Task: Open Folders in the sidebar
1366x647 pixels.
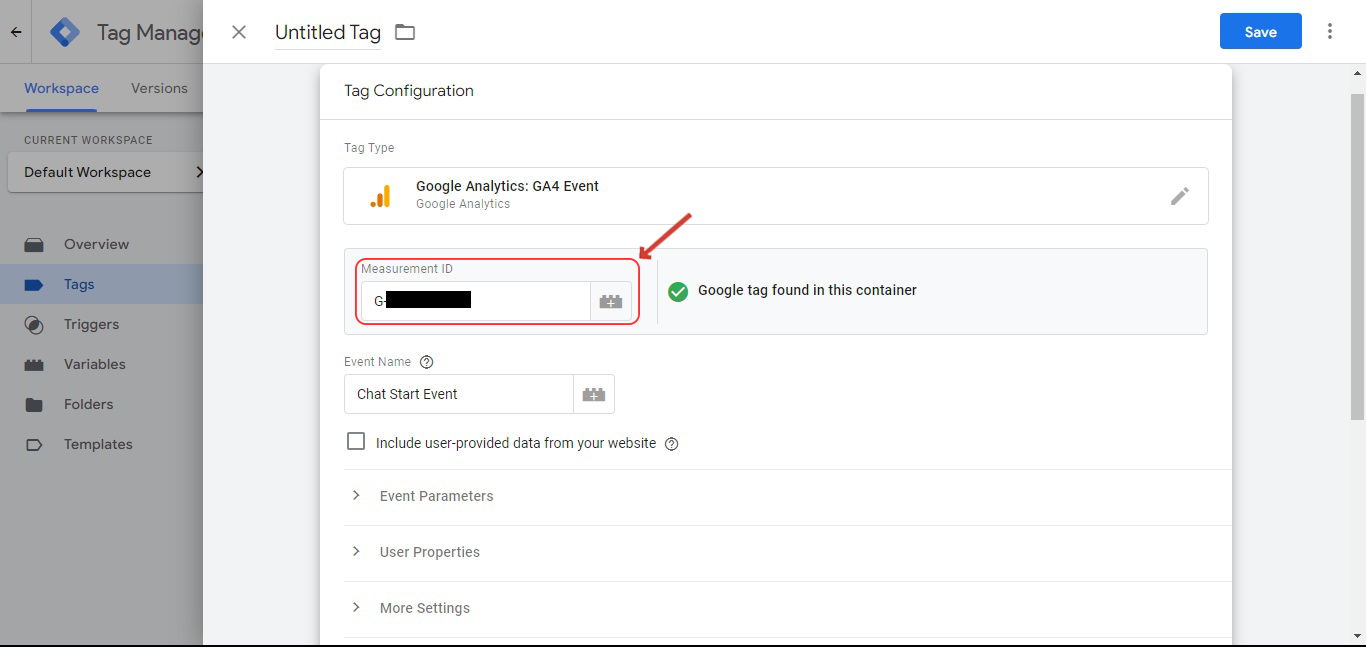Action: click(101, 404)
